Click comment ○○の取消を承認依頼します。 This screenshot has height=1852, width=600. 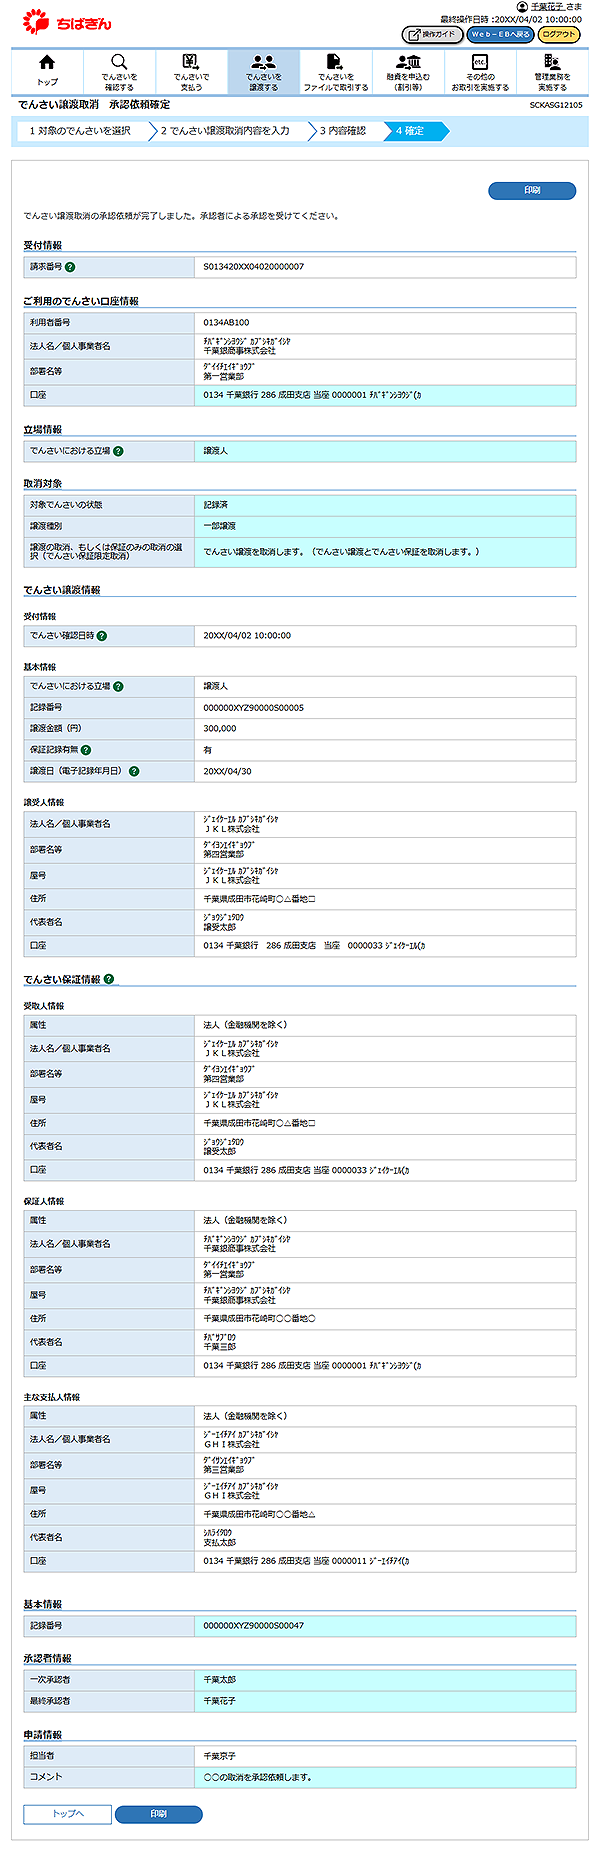point(258,1777)
